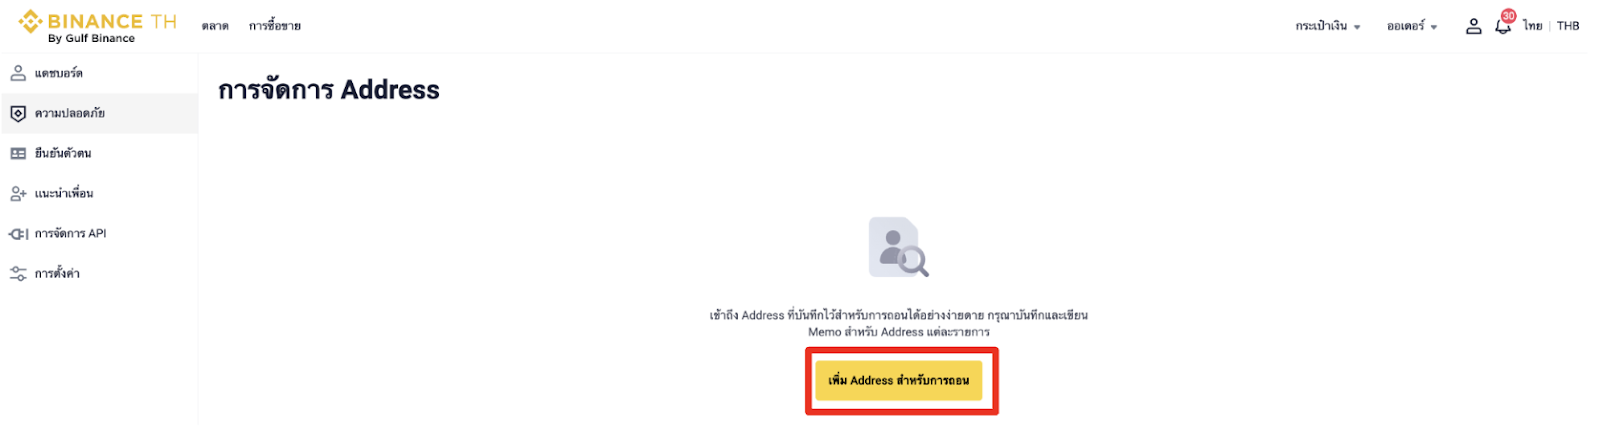Click เพิ่ม Address สำหรับการถอน yellow button
The height and width of the screenshot is (430, 1600).
coord(899,381)
